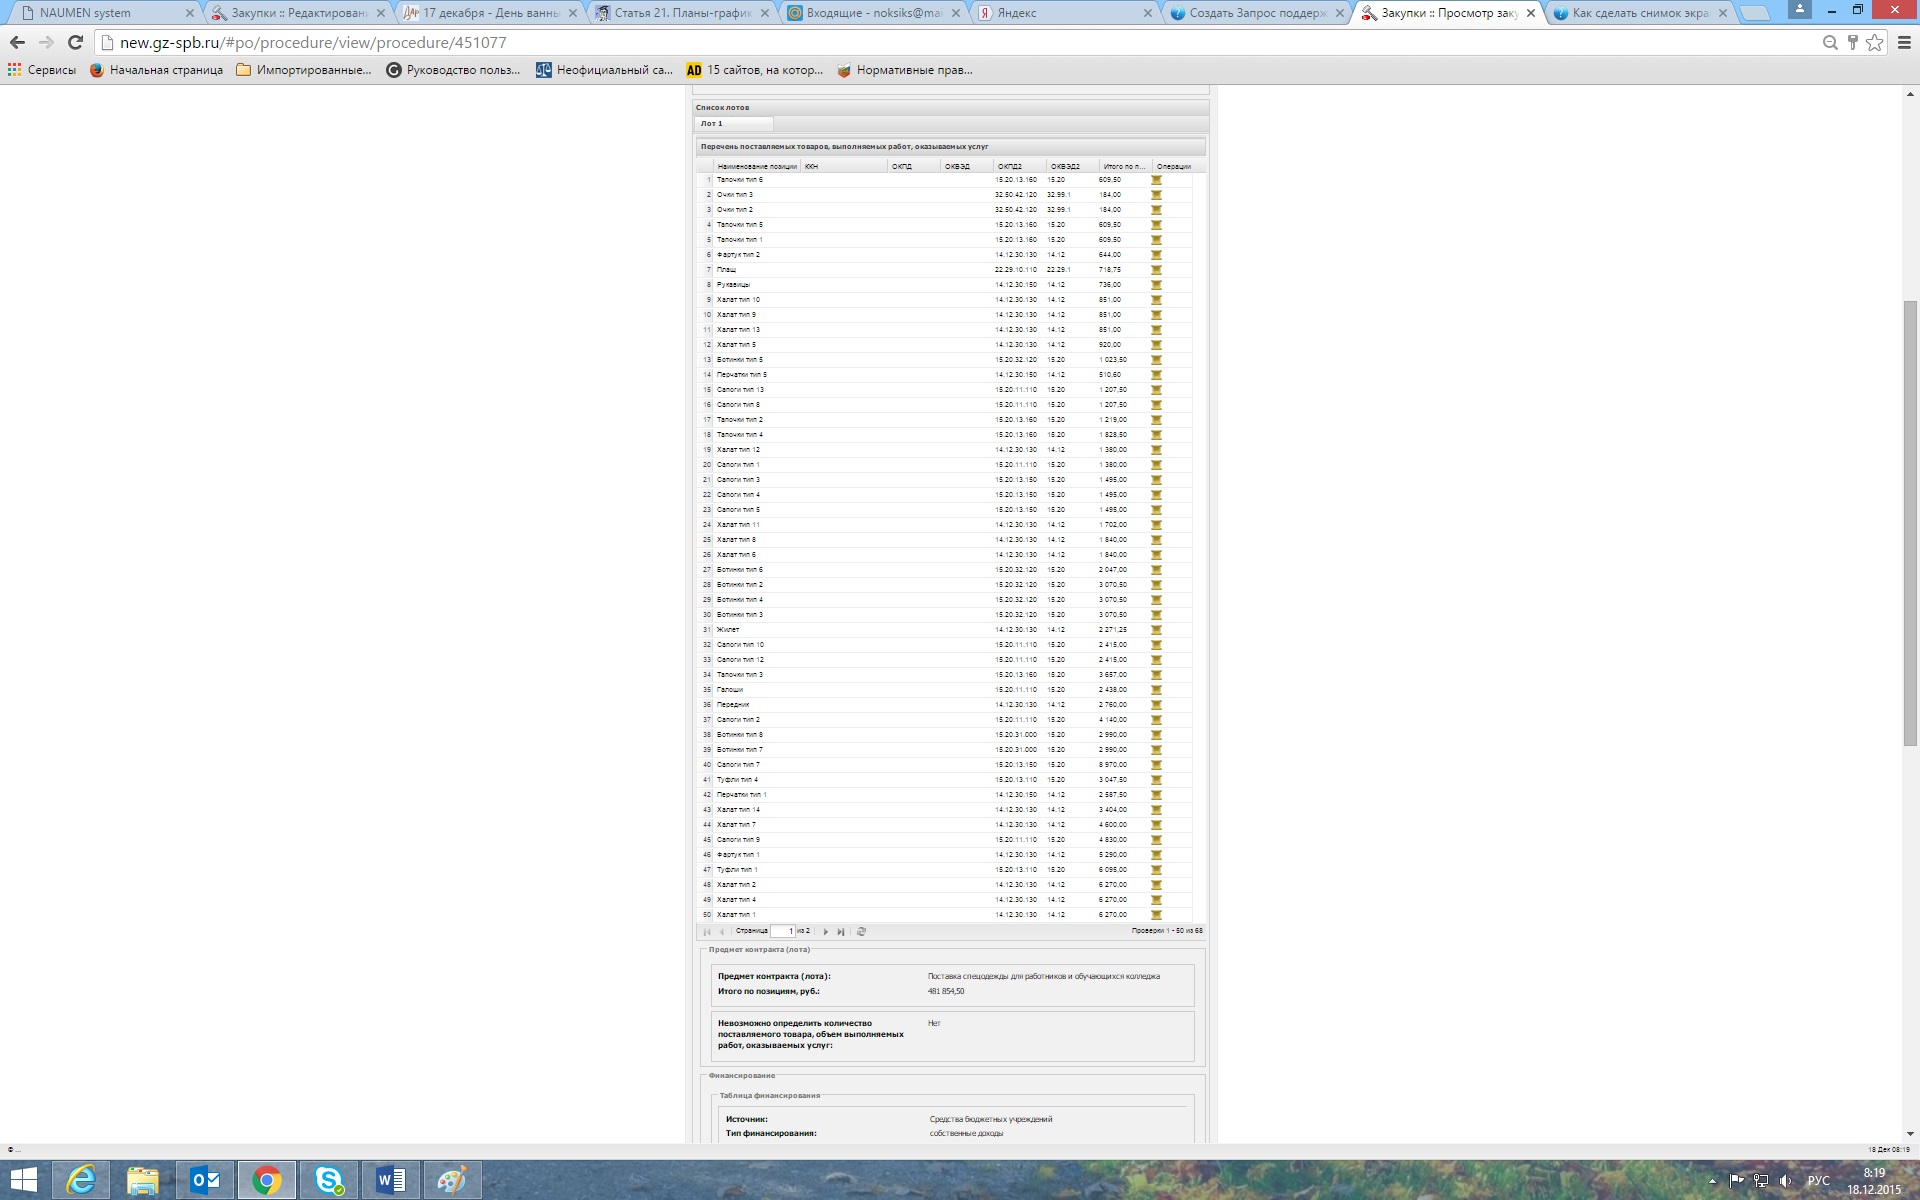Go to previous page of positions table
Viewport: 1920px width, 1200px height.
[x=722, y=932]
